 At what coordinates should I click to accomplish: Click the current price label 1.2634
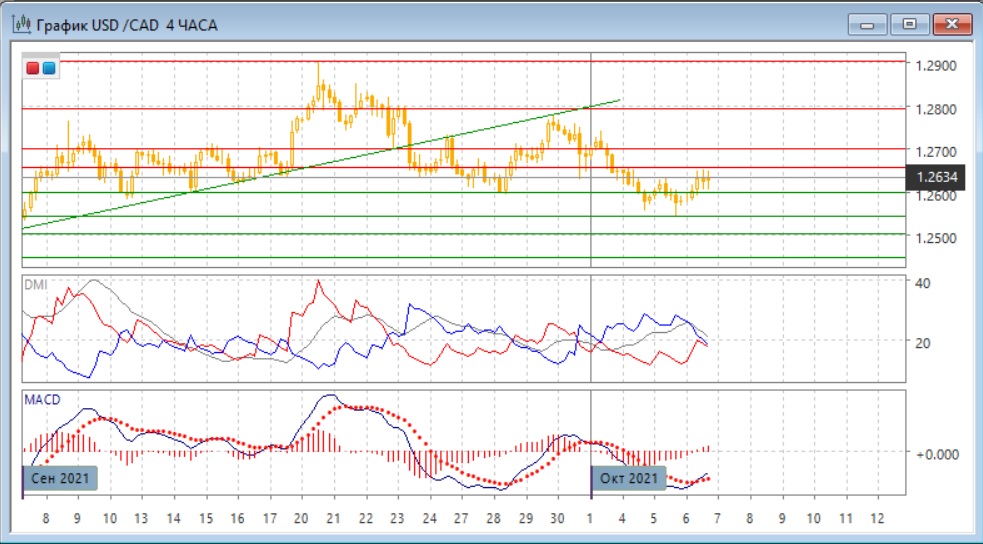[935, 178]
